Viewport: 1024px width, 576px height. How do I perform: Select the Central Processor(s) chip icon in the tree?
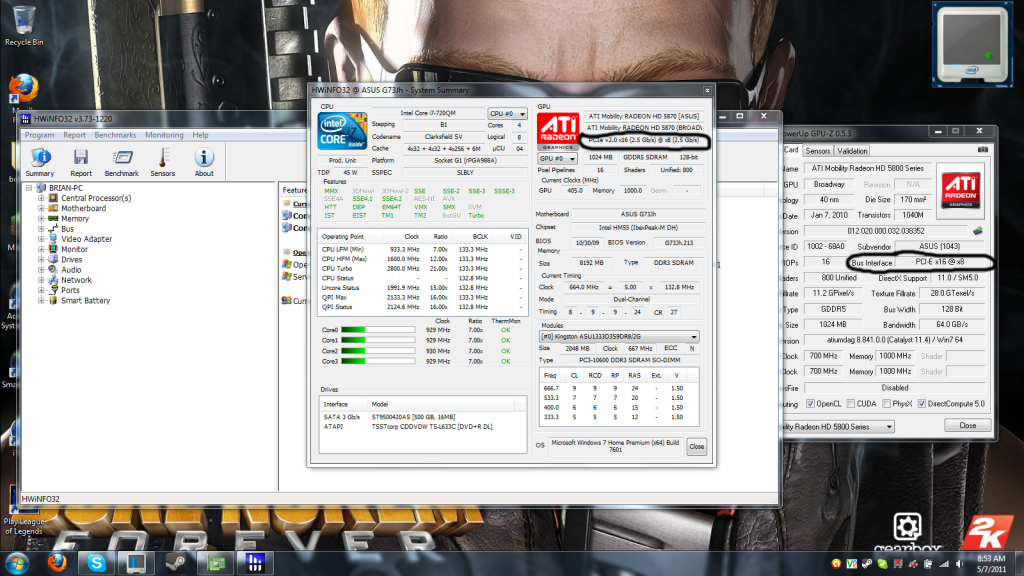[x=54, y=198]
